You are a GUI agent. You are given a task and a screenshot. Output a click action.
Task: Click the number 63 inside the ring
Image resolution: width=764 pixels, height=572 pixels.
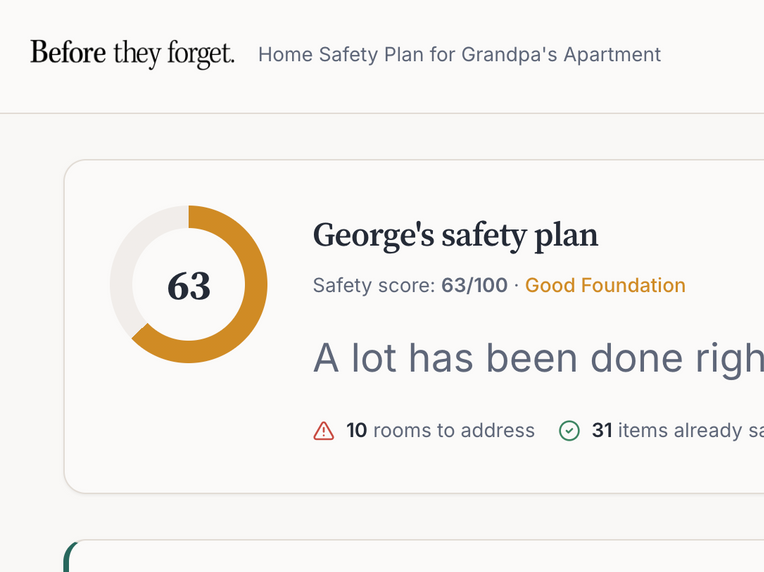point(189,286)
